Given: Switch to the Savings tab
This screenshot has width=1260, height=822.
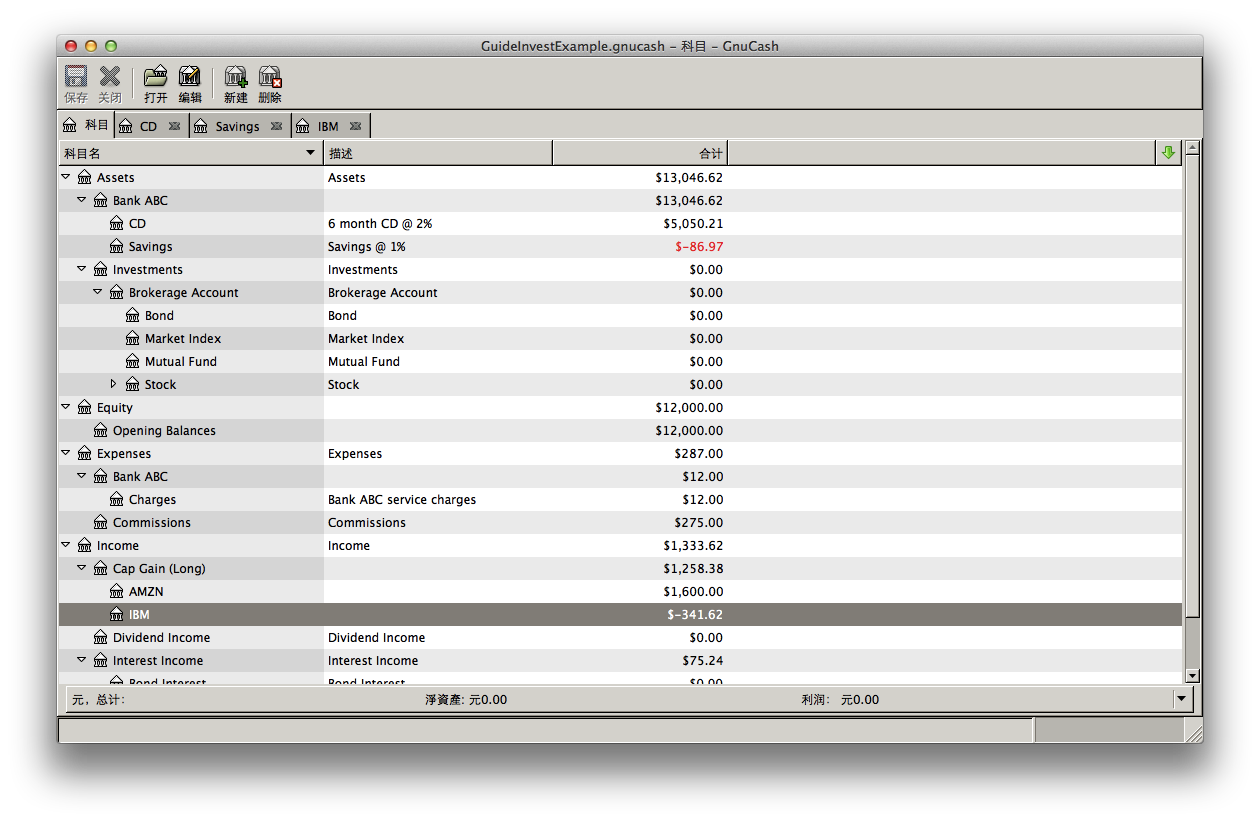Looking at the screenshot, I should coord(237,127).
